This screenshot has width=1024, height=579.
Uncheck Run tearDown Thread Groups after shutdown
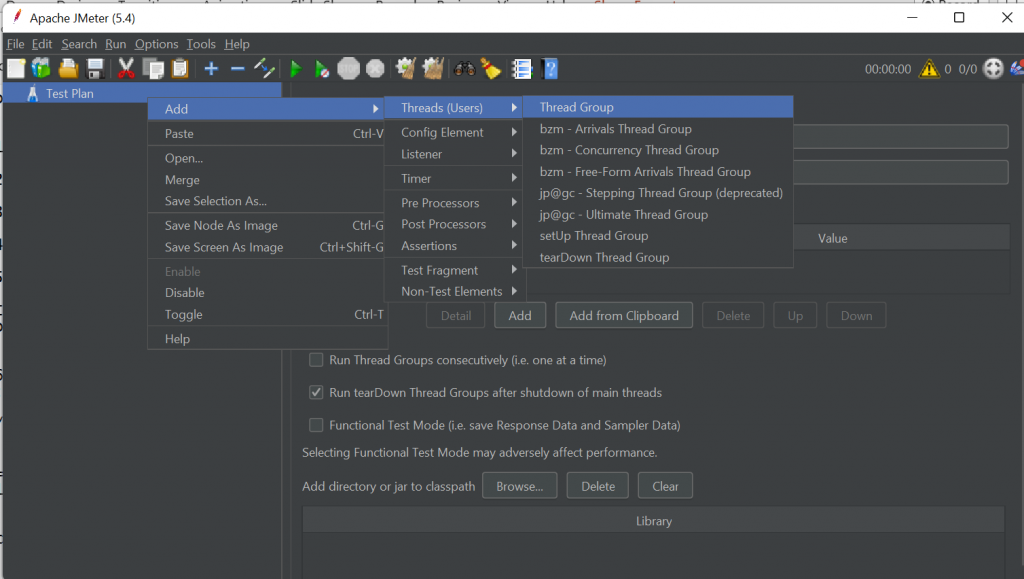(316, 393)
